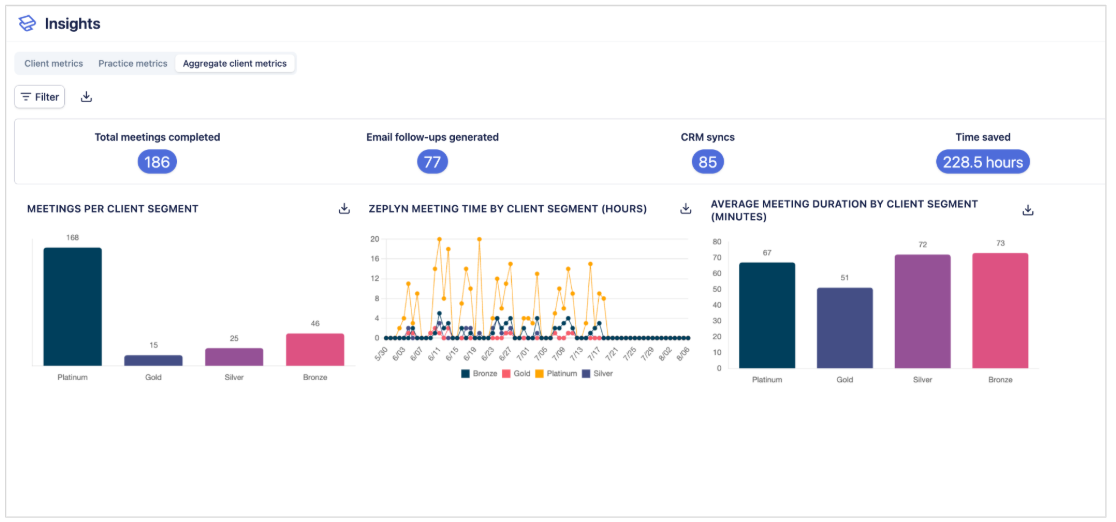1116x522 pixels.
Task: Download the Zeplyn Meeting Time chart
Action: point(686,209)
